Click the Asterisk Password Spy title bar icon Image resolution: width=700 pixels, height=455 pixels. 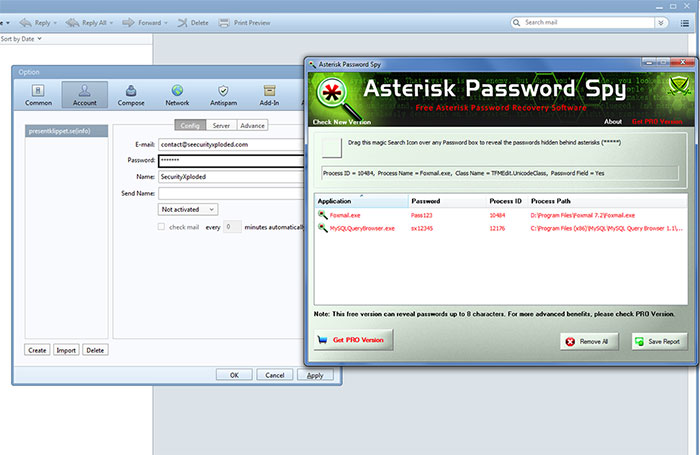click(312, 64)
